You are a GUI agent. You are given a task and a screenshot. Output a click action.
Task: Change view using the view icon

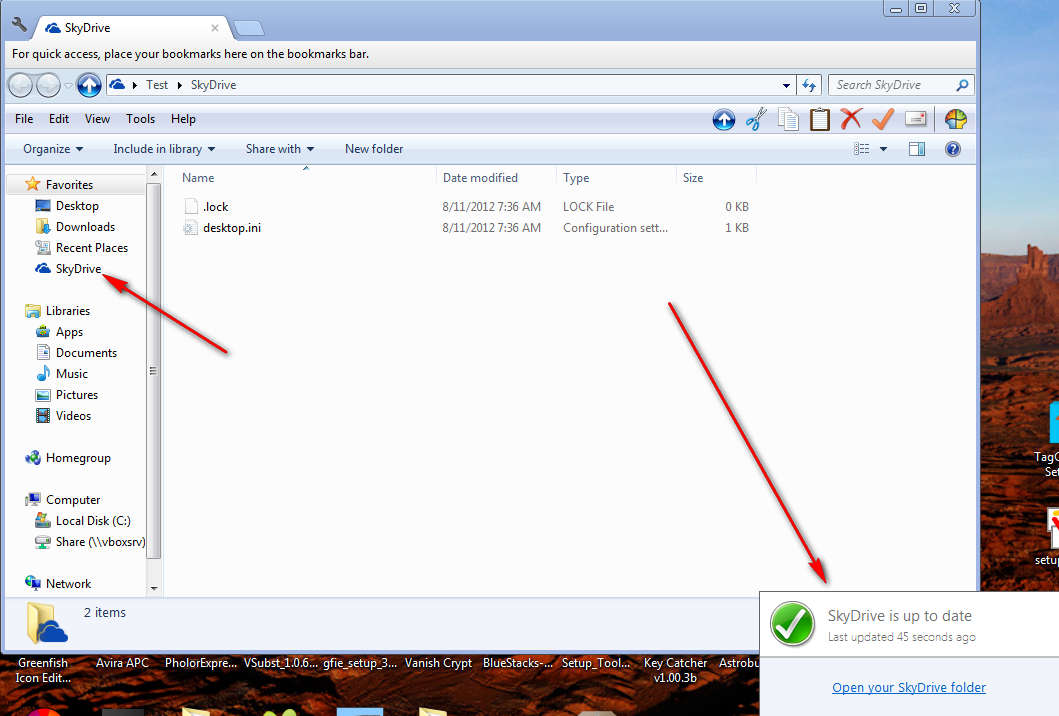click(862, 149)
